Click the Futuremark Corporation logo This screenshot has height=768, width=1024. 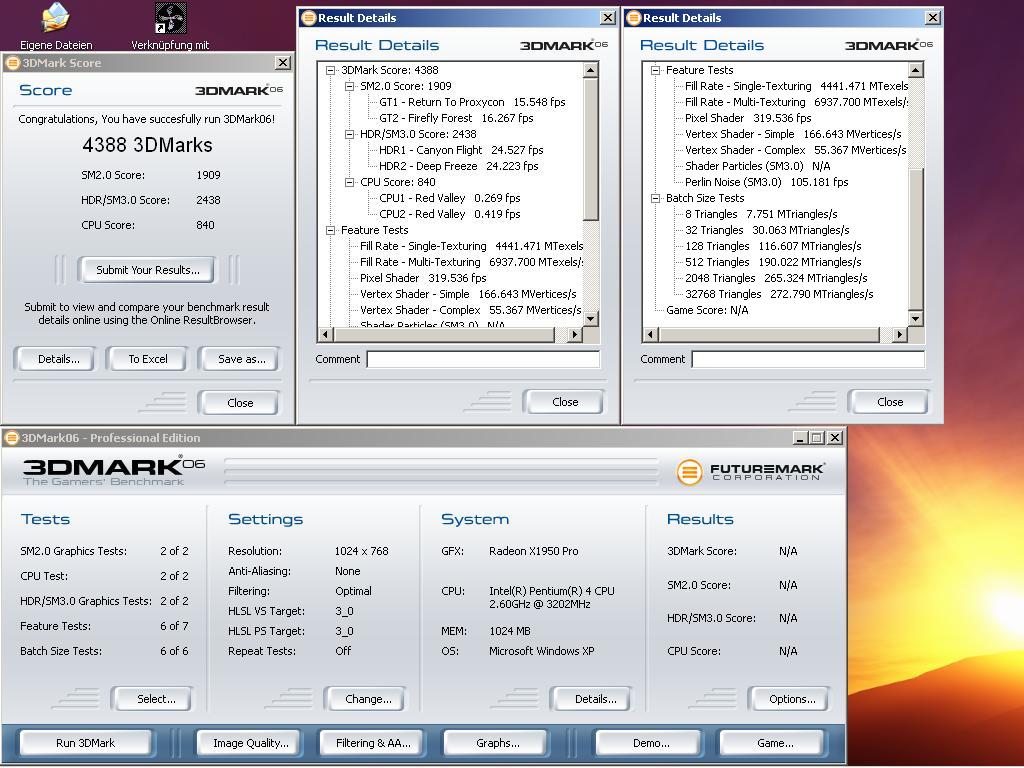tap(750, 472)
